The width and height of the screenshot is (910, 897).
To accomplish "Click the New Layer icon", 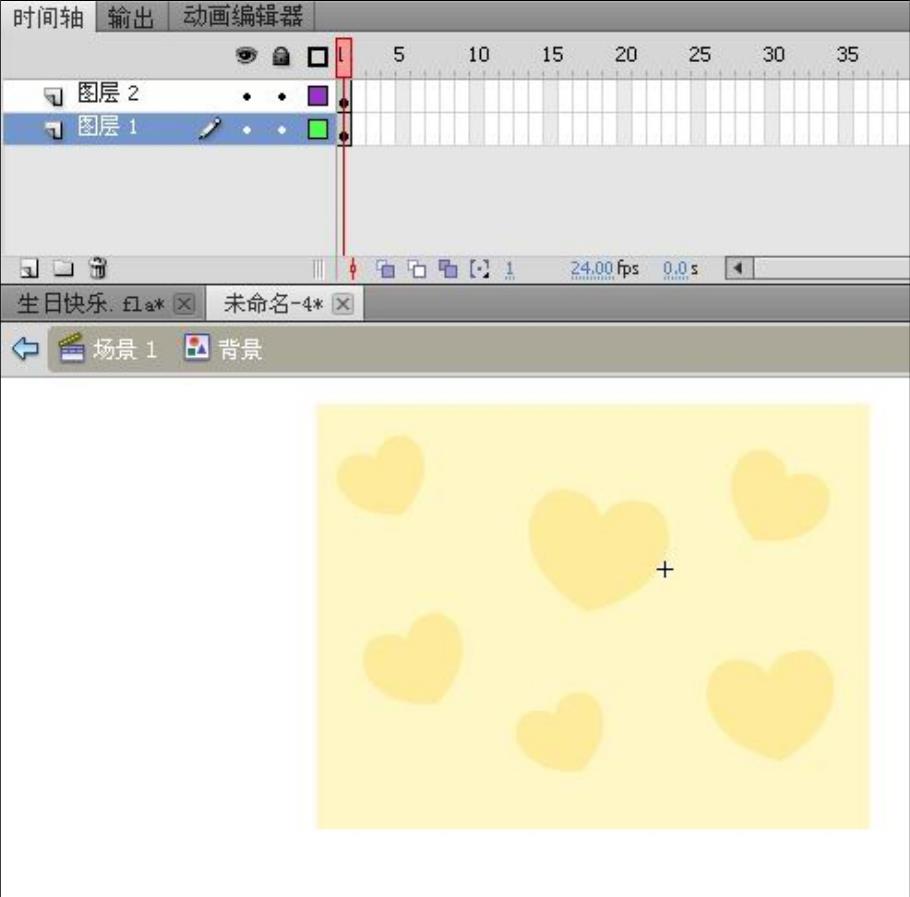I will point(29,268).
